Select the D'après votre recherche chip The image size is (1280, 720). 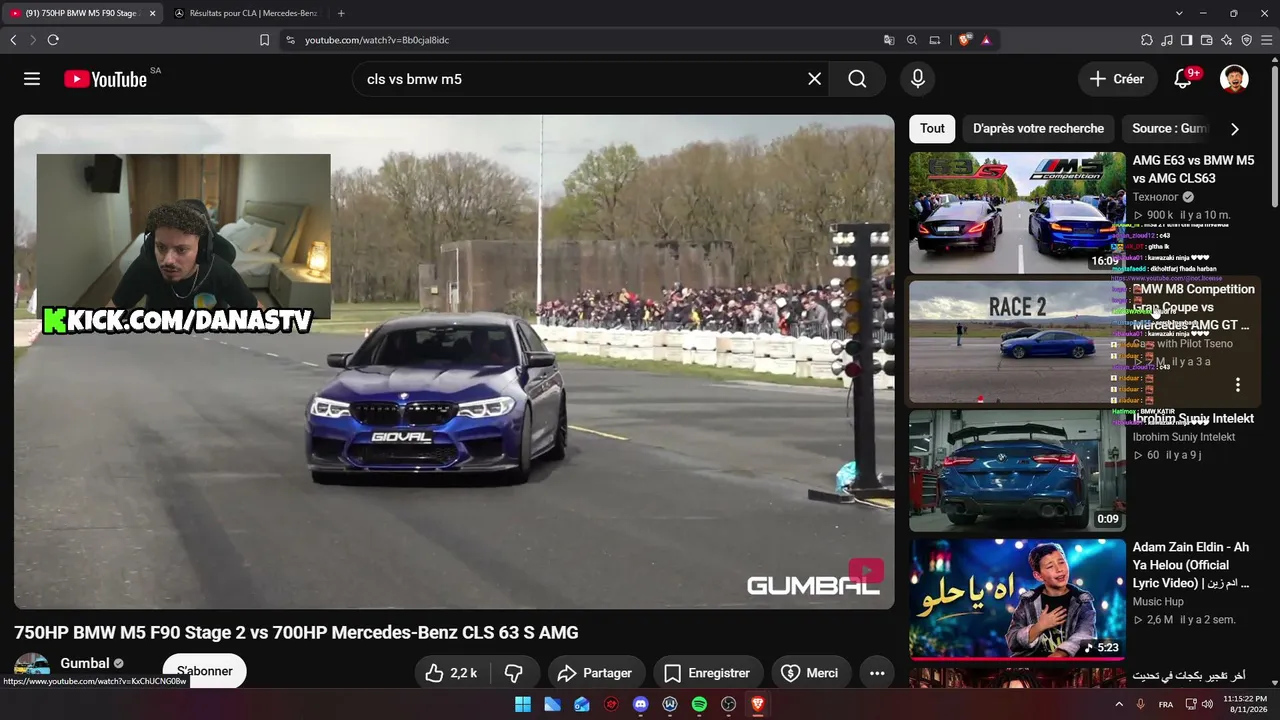1038,128
